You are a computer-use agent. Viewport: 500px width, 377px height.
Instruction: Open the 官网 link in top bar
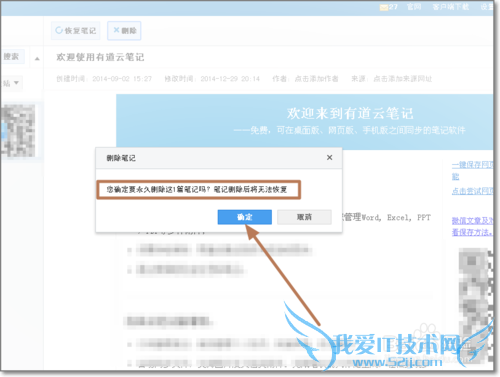414,7
